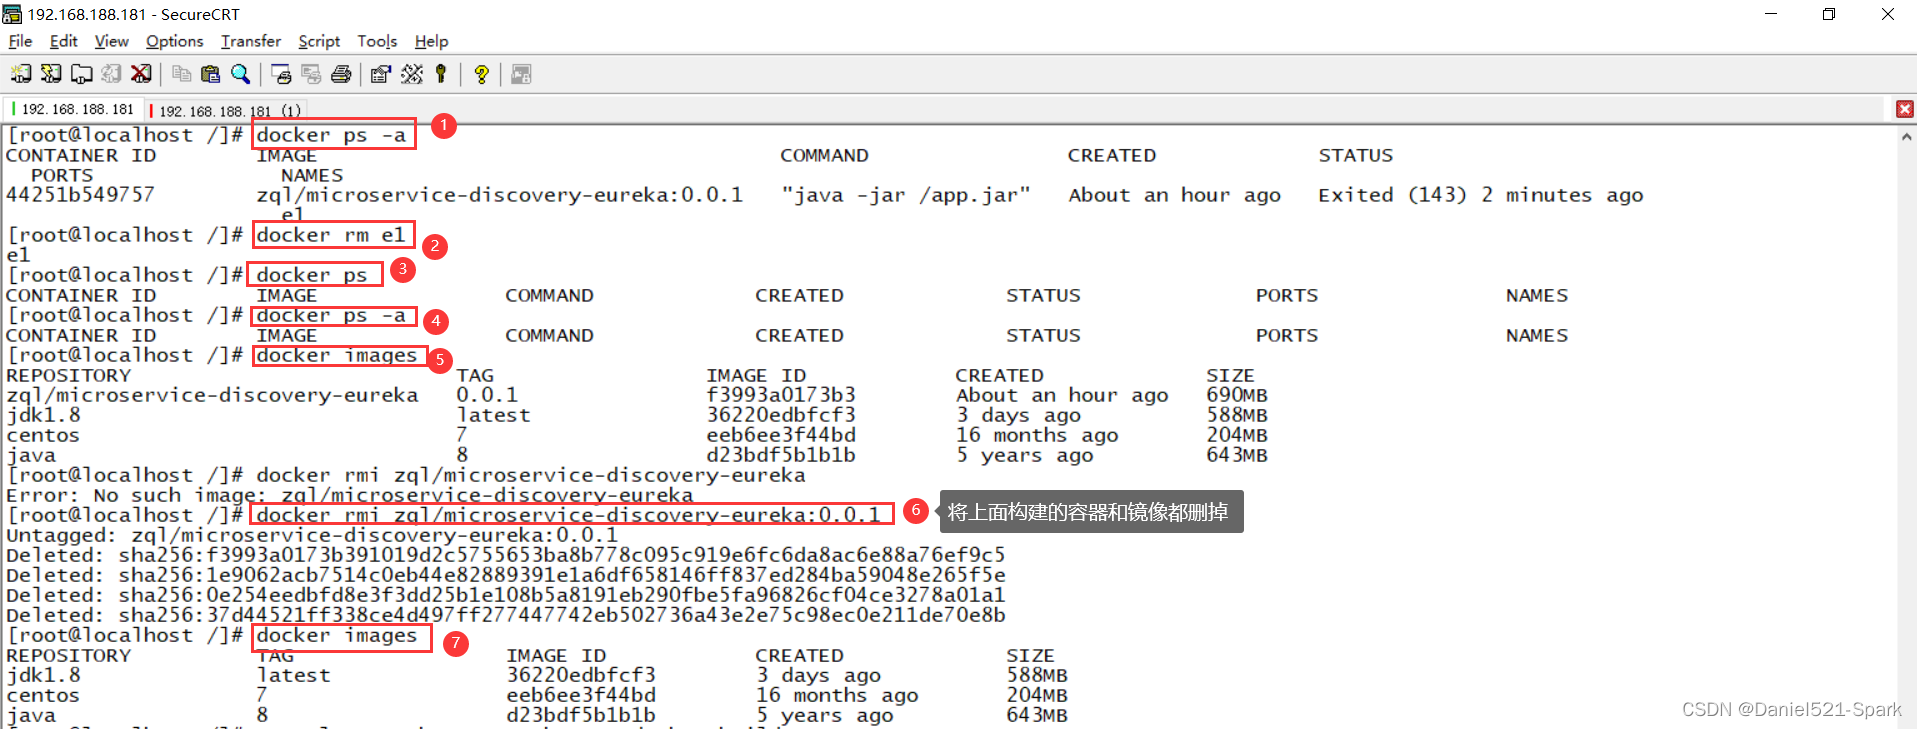Viewport: 1917px width, 729px height.
Task: Open Session Options from the toolbar
Action: coord(380,74)
